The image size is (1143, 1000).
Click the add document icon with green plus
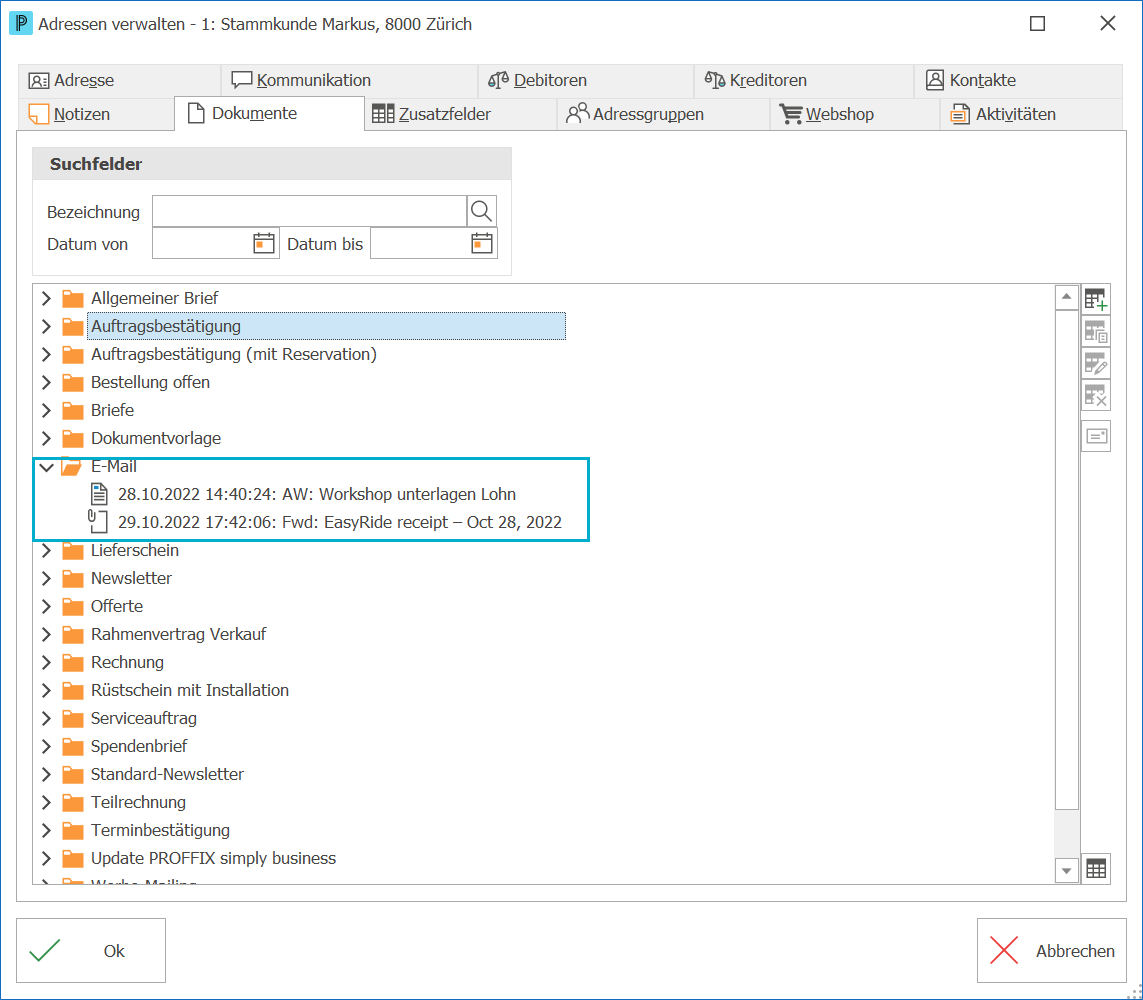coord(1095,299)
